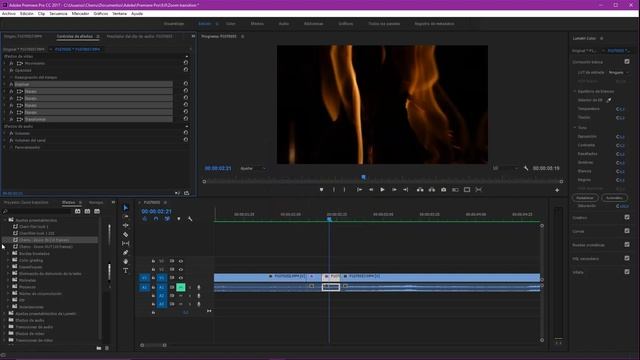The height and width of the screenshot is (360, 640).
Task: Reset the Movimiento effect
Action: [186, 63]
